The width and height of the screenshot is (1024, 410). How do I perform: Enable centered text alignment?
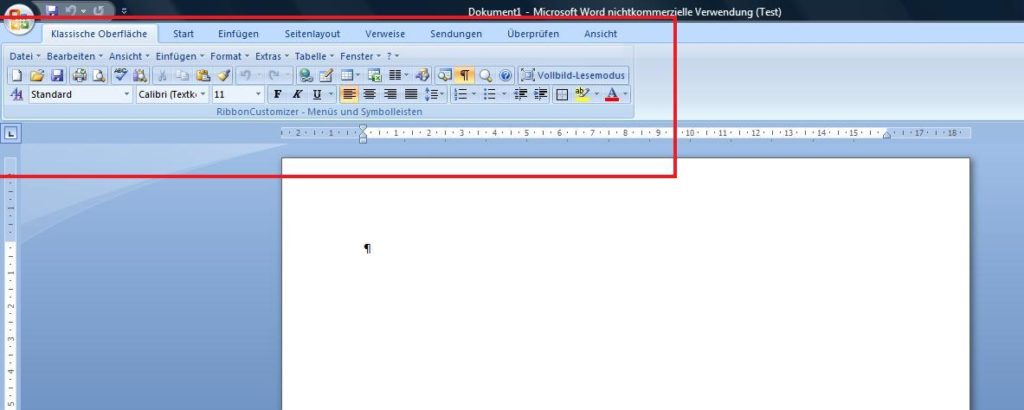coord(370,95)
